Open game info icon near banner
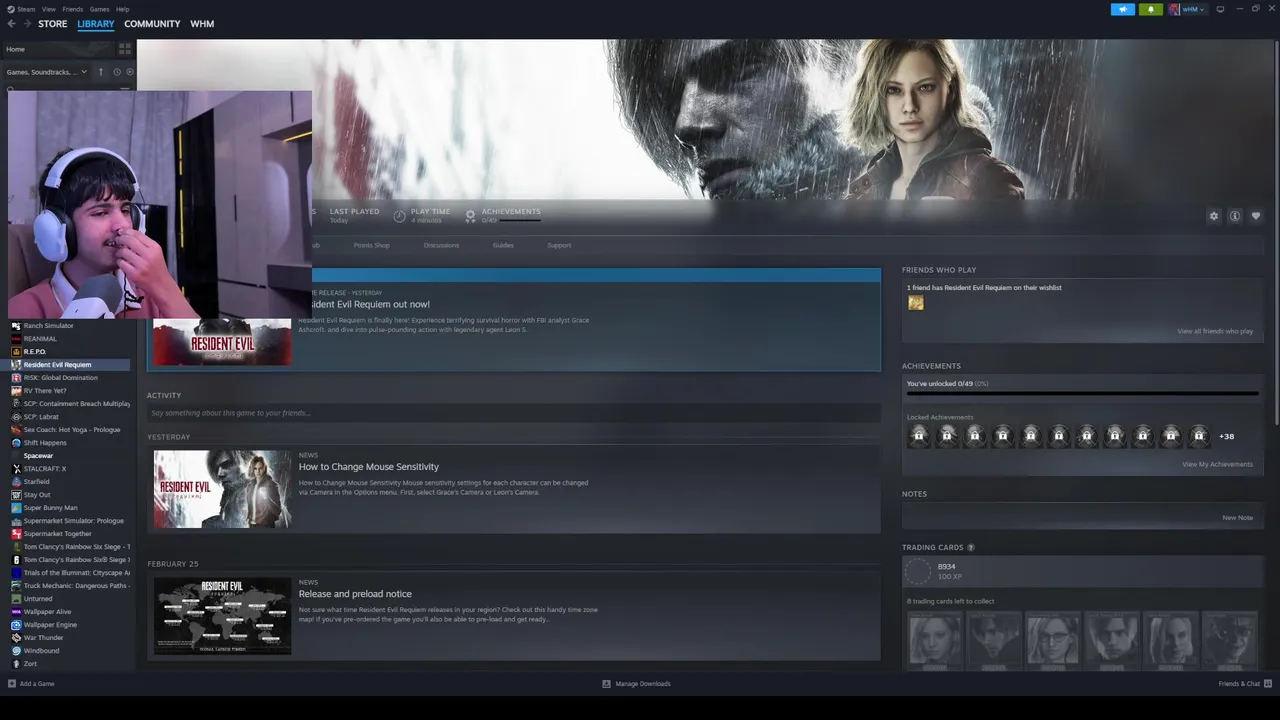 tap(1235, 216)
